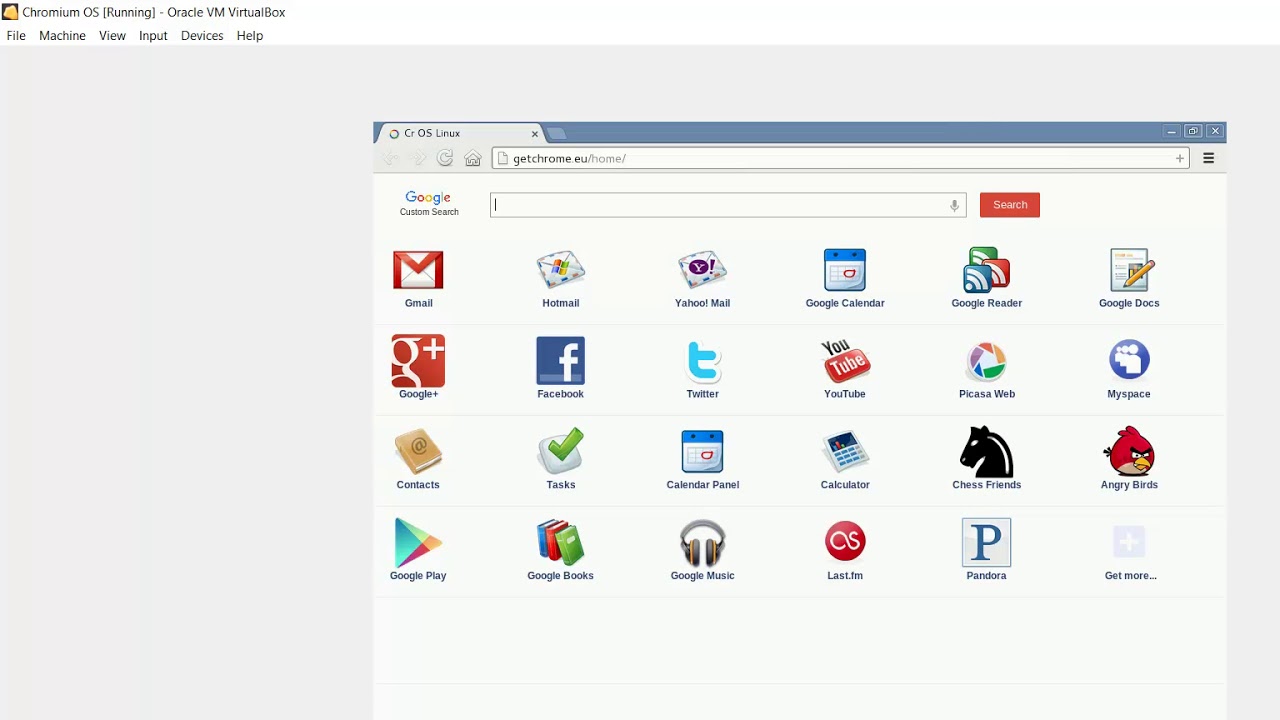1280x720 pixels.
Task: Launch Google Docs icon
Action: coord(1129,270)
